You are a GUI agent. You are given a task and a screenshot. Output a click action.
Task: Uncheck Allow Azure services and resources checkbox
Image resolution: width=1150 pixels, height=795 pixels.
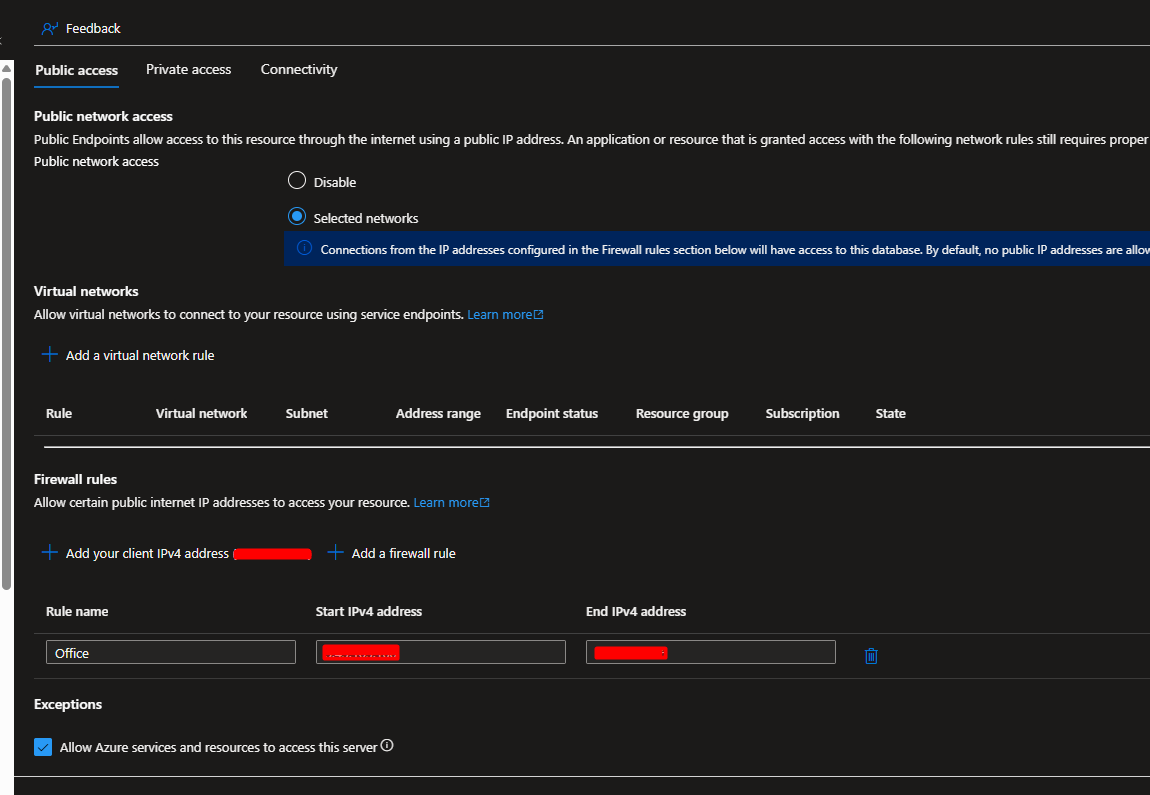[x=43, y=747]
